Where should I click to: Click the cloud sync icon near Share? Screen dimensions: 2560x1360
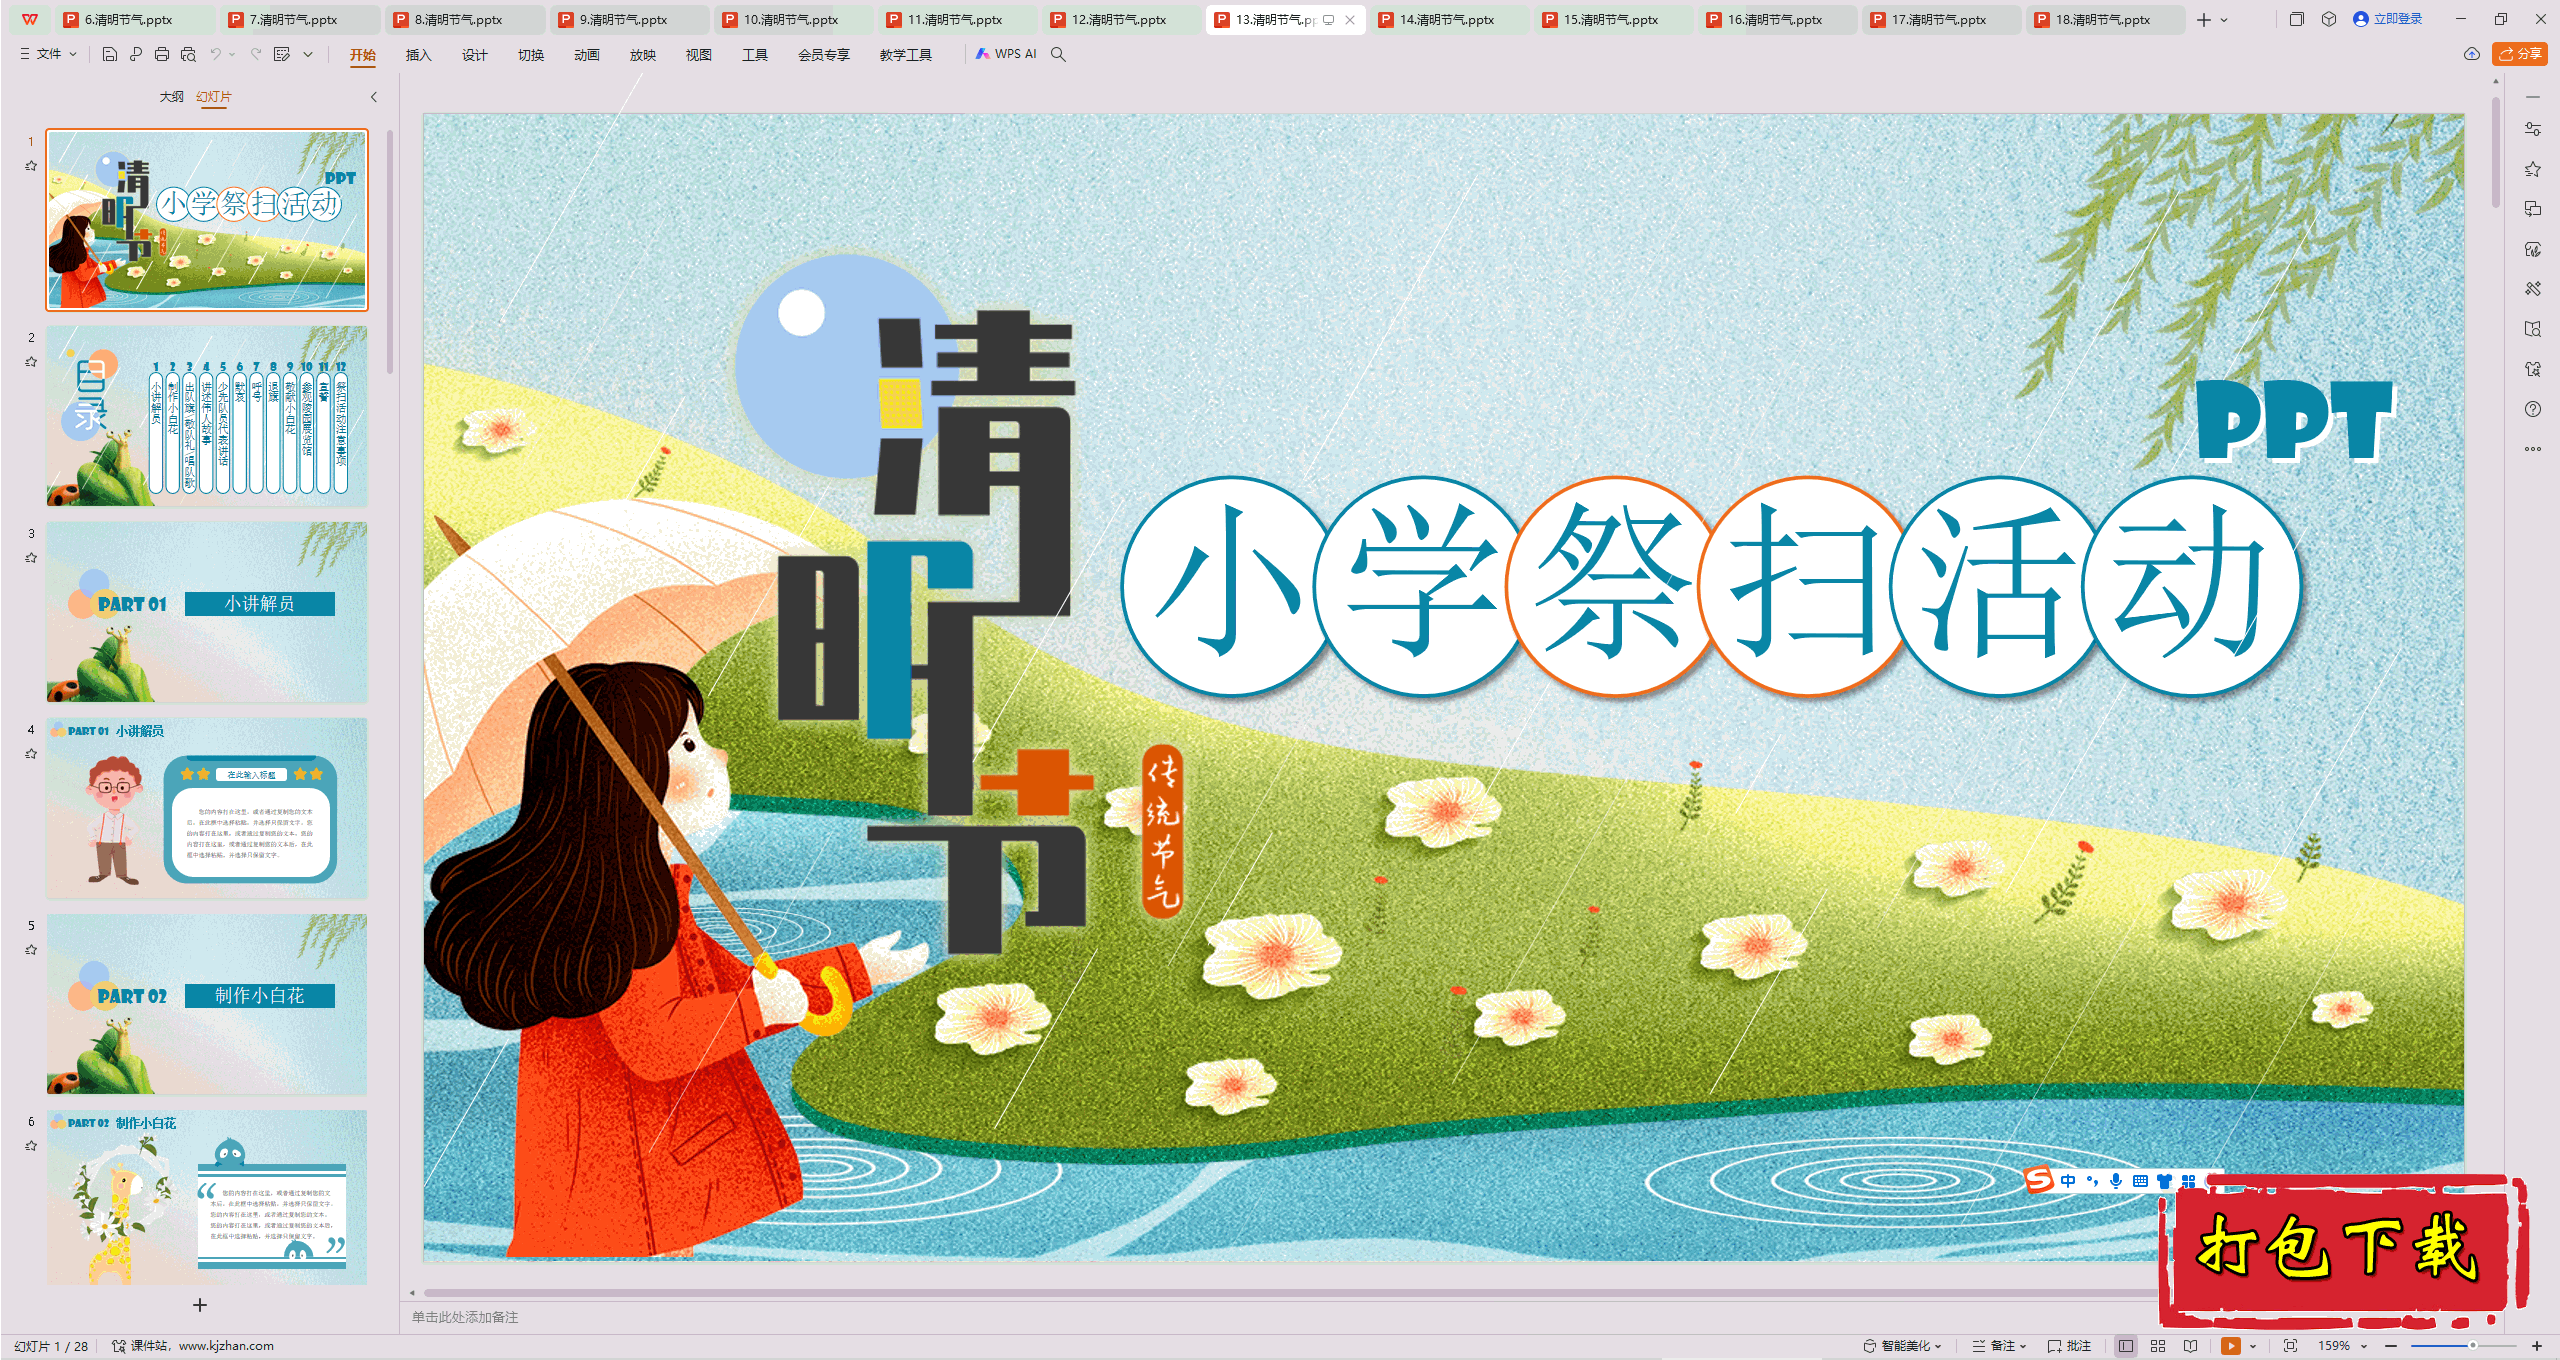pyautogui.click(x=2472, y=54)
